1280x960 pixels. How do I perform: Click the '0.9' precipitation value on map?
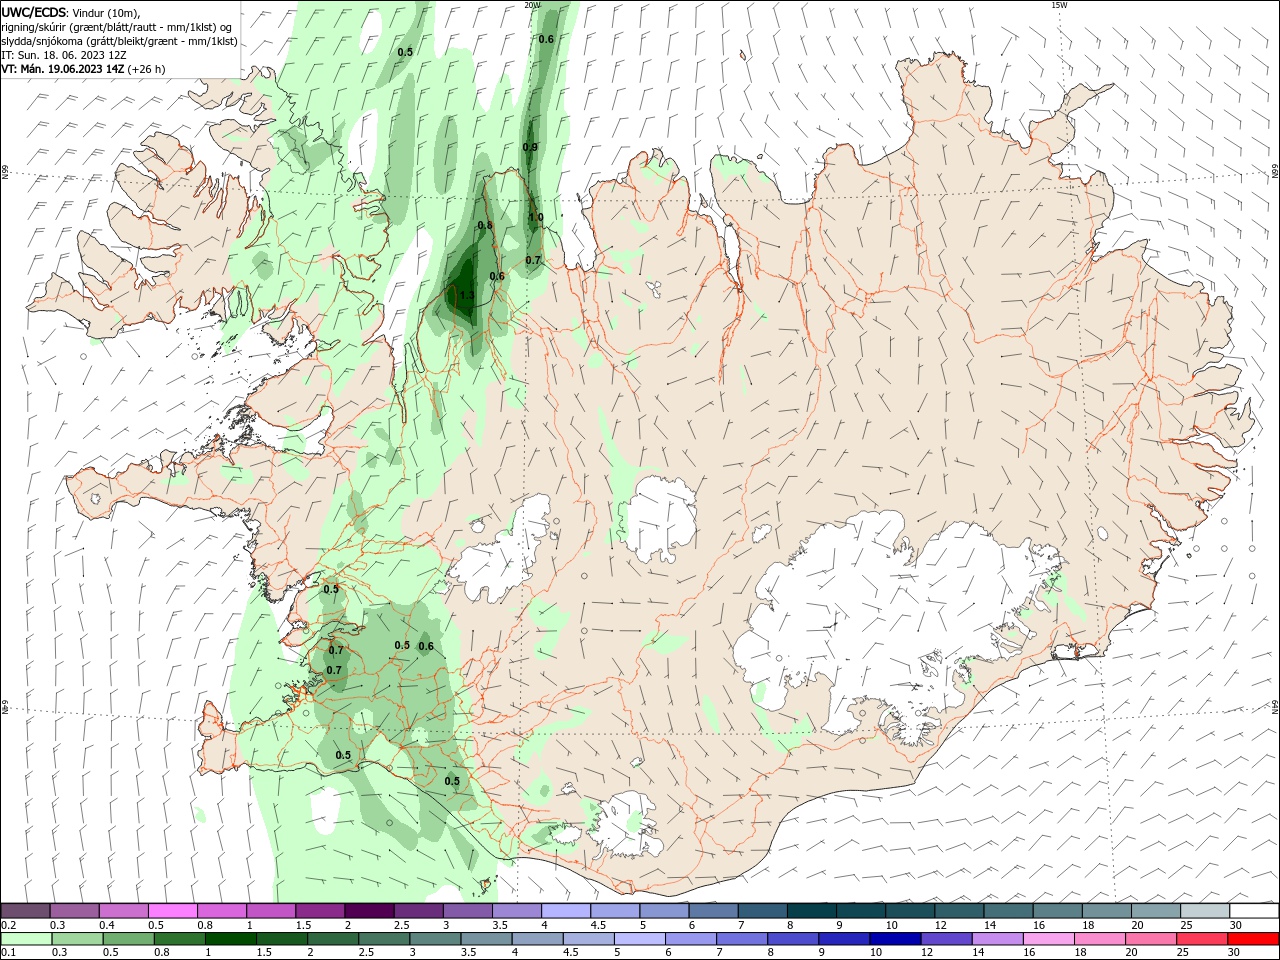[x=530, y=147]
